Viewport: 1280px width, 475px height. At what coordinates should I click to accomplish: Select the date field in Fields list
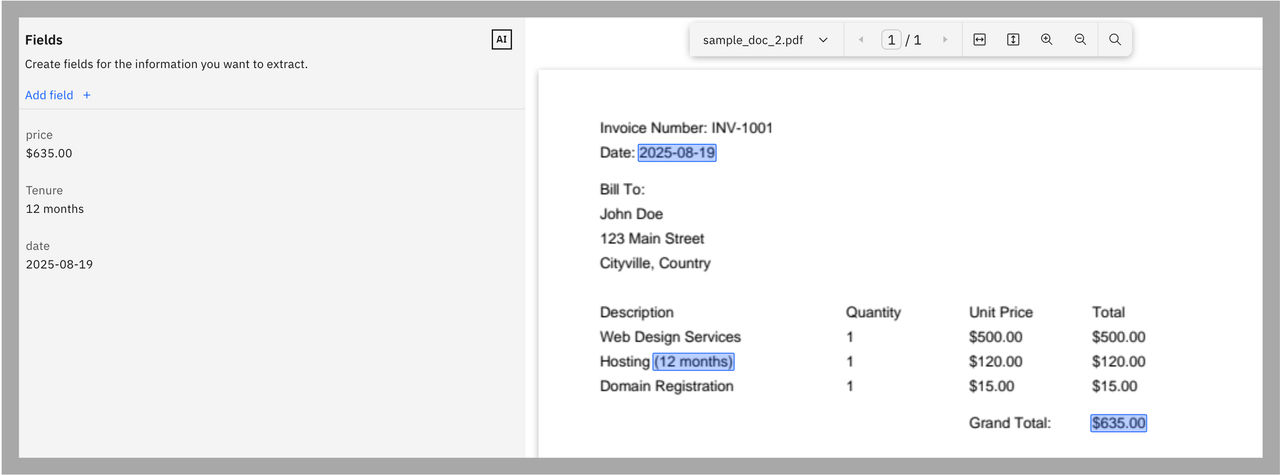[x=272, y=255]
